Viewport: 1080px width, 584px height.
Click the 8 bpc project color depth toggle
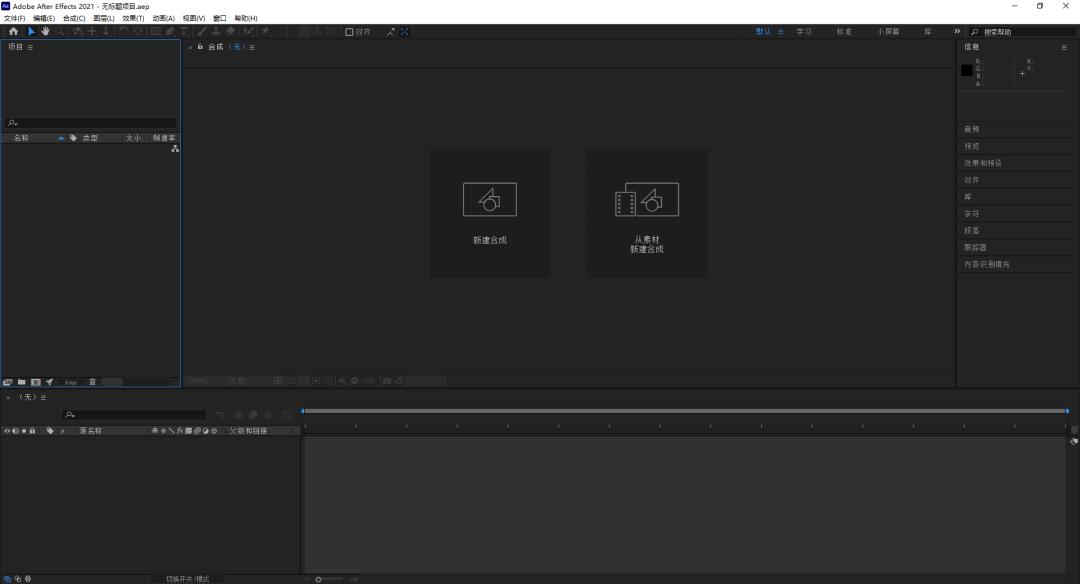point(72,381)
